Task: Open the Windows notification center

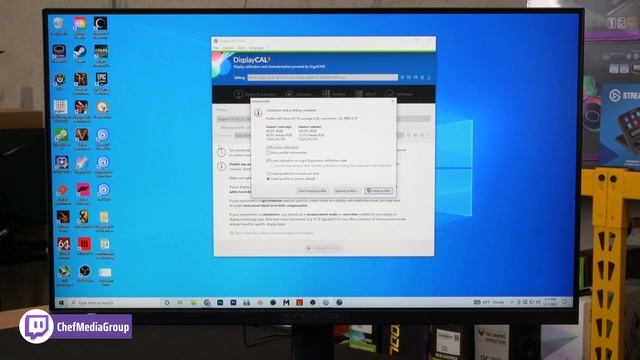Action: coord(564,302)
